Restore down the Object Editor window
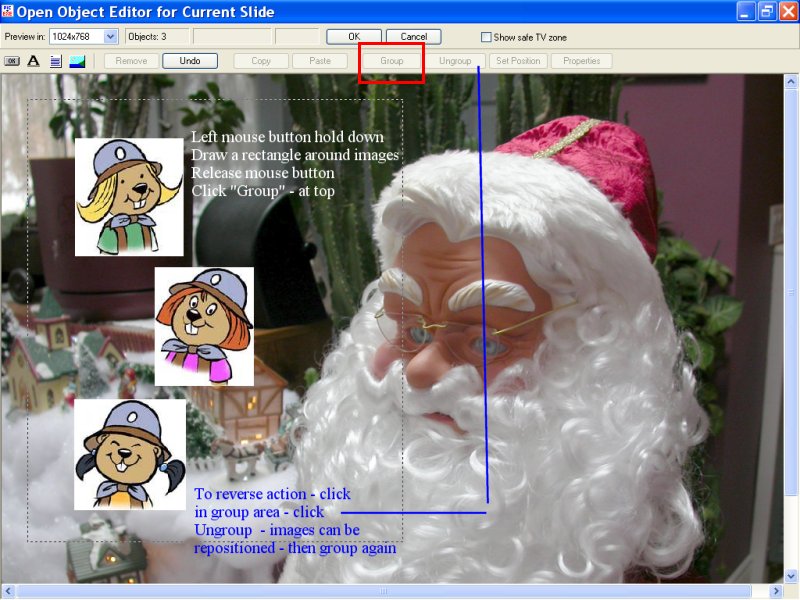The width and height of the screenshot is (800, 600). [x=767, y=12]
